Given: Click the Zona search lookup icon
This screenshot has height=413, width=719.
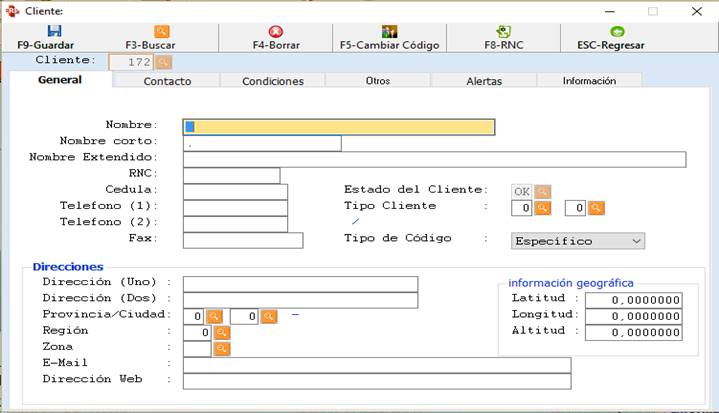Looking at the screenshot, I should pyautogui.click(x=221, y=348).
